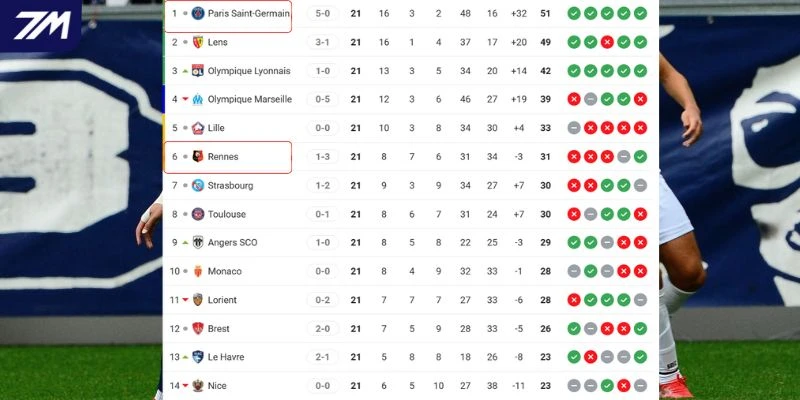The width and height of the screenshot is (800, 400).
Task: Open the Toulouse team page
Action: point(227,214)
